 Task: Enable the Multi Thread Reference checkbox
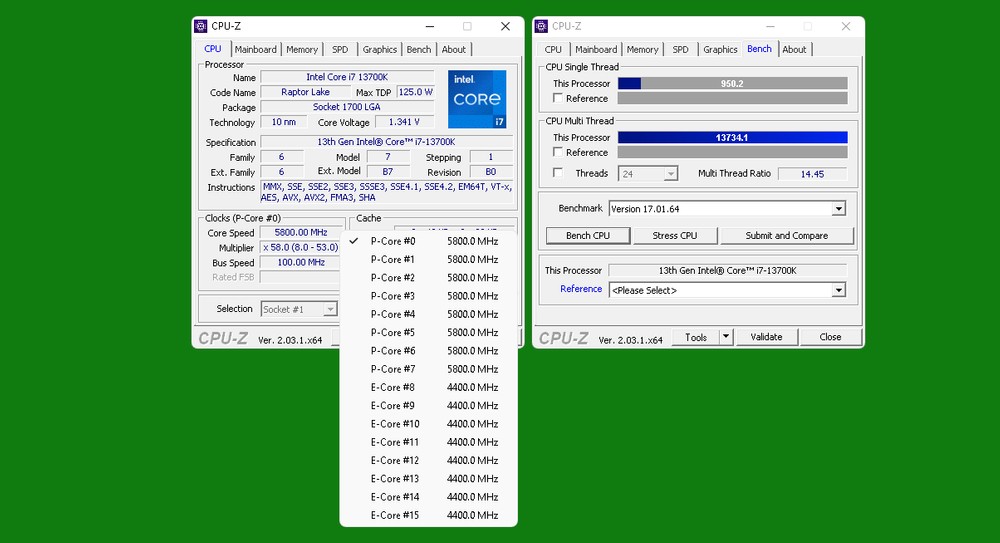pyautogui.click(x=558, y=152)
